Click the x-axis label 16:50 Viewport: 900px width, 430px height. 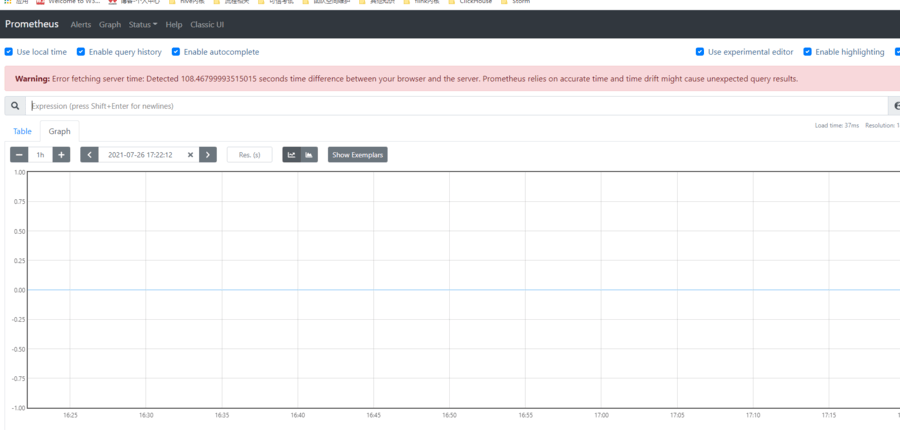pos(449,414)
